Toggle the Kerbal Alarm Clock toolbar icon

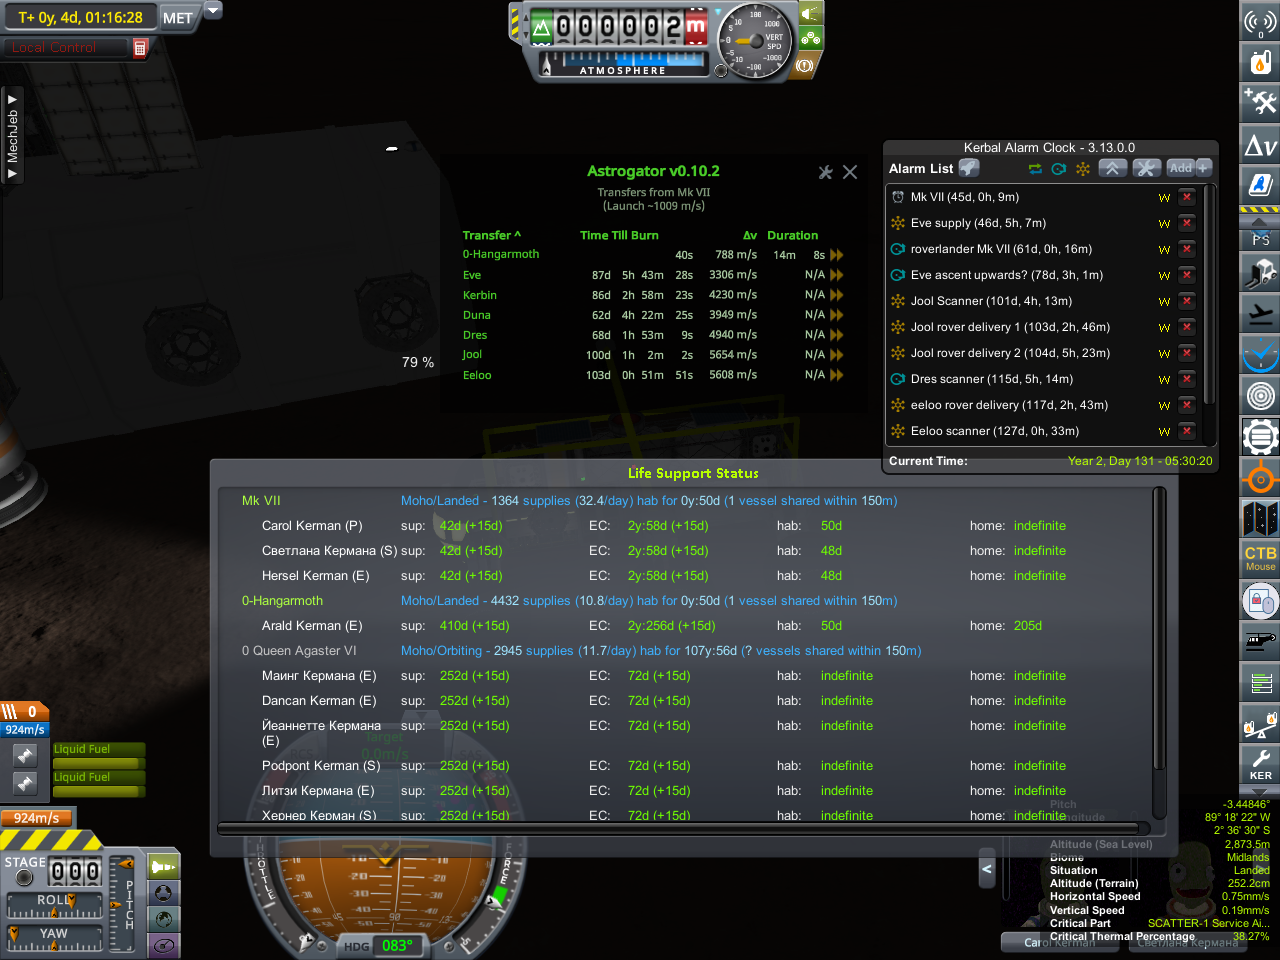[x=1260, y=354]
